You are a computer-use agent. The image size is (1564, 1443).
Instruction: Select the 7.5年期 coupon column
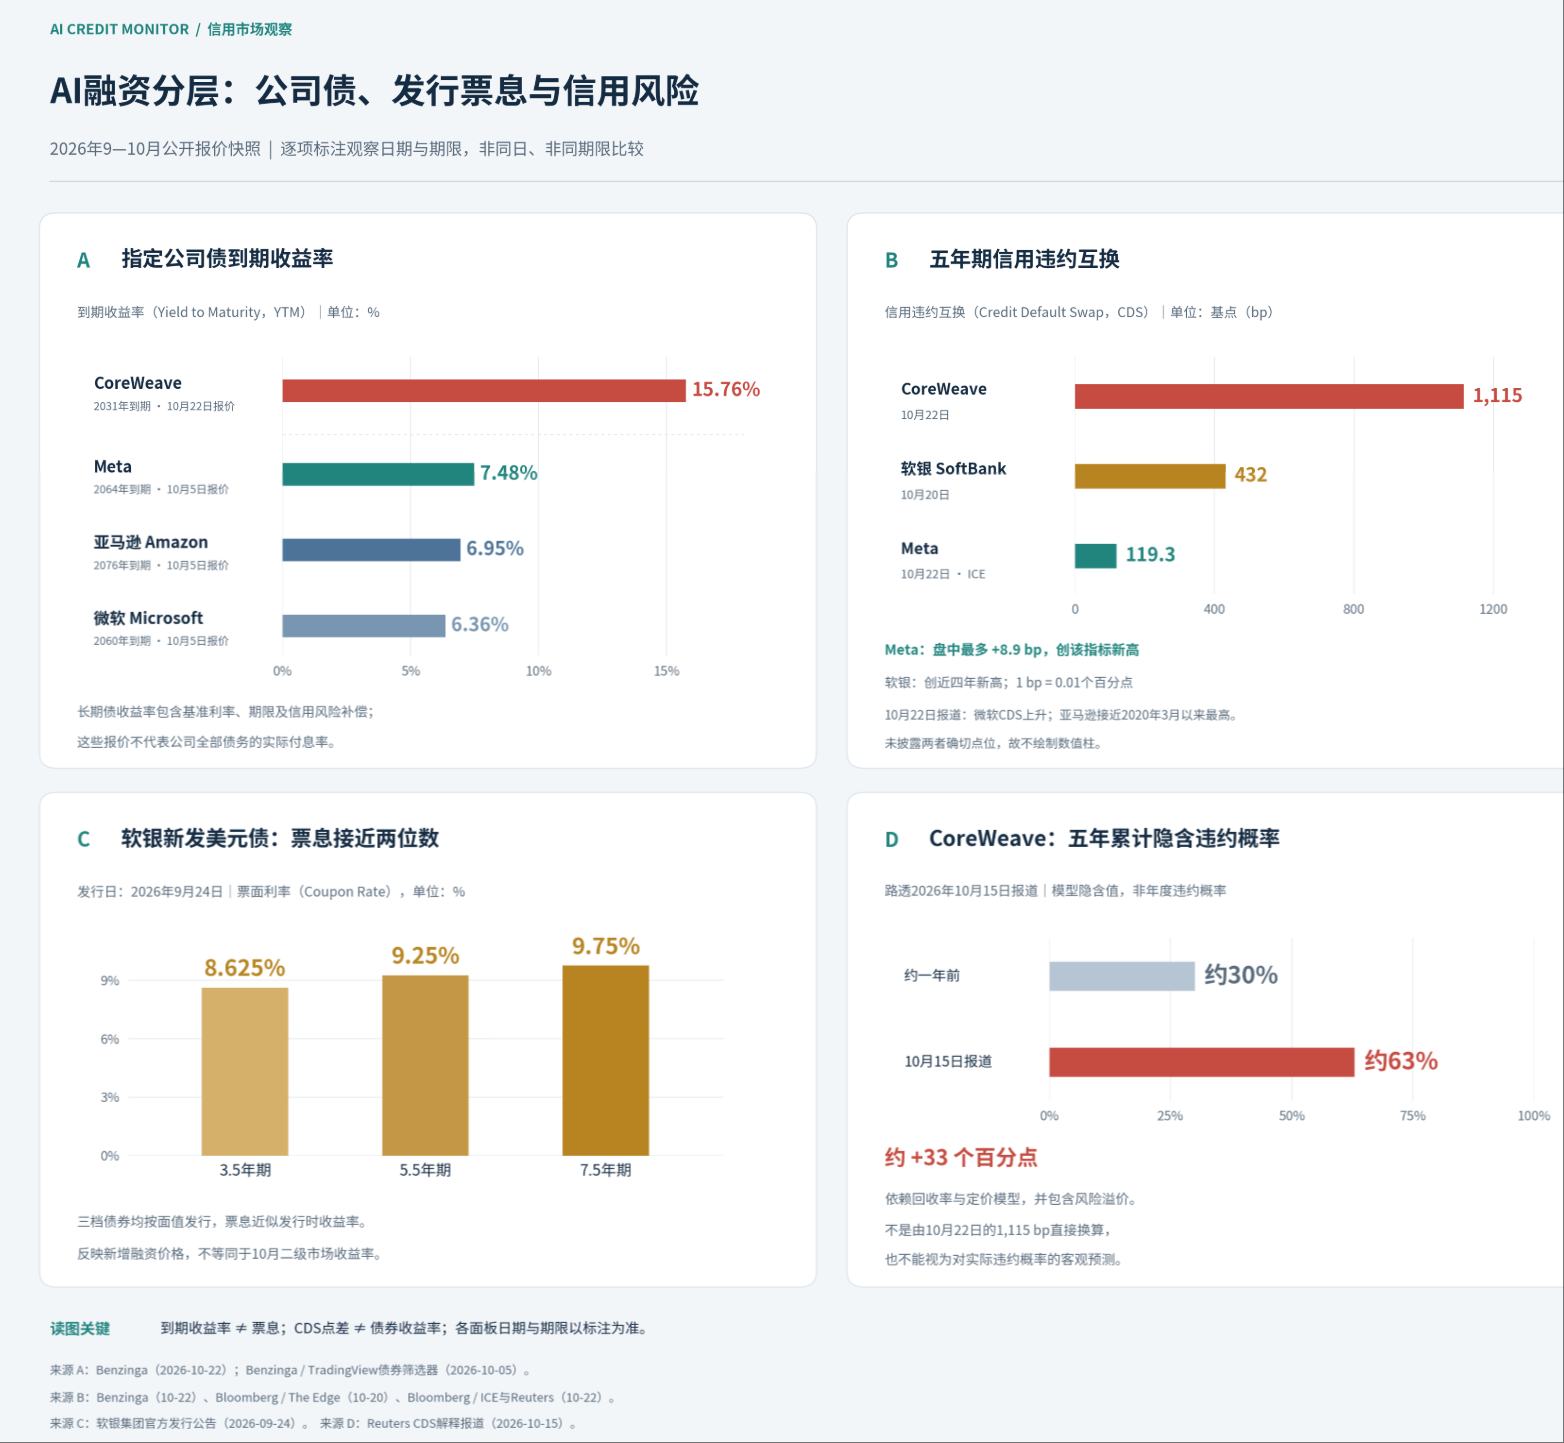(606, 1060)
